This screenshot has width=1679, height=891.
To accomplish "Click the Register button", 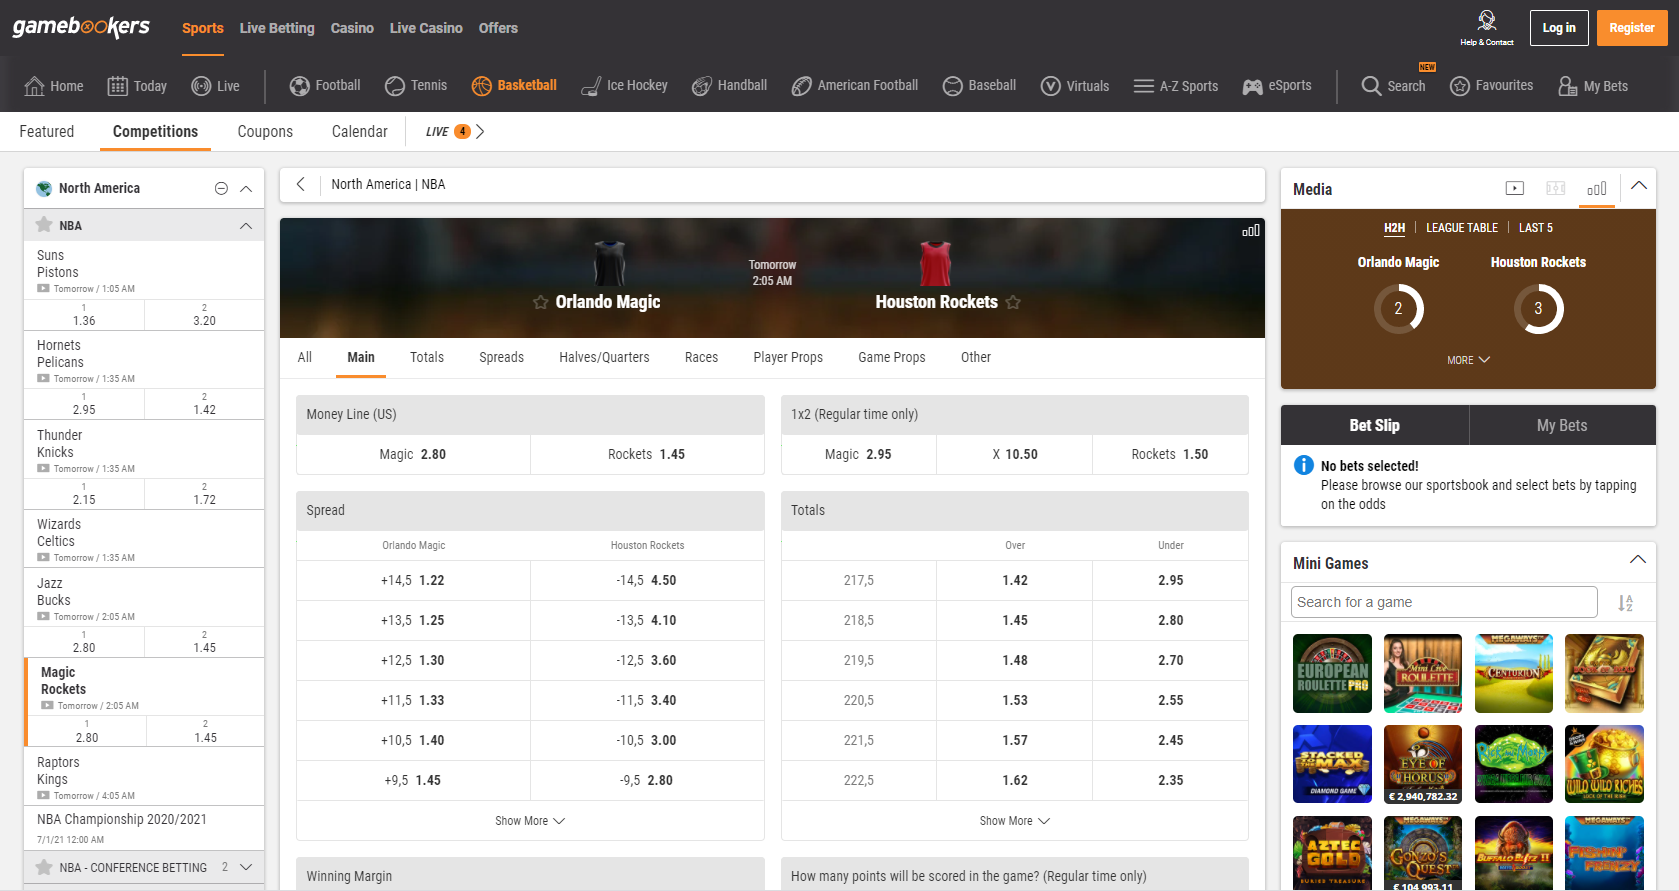I will point(1632,28).
